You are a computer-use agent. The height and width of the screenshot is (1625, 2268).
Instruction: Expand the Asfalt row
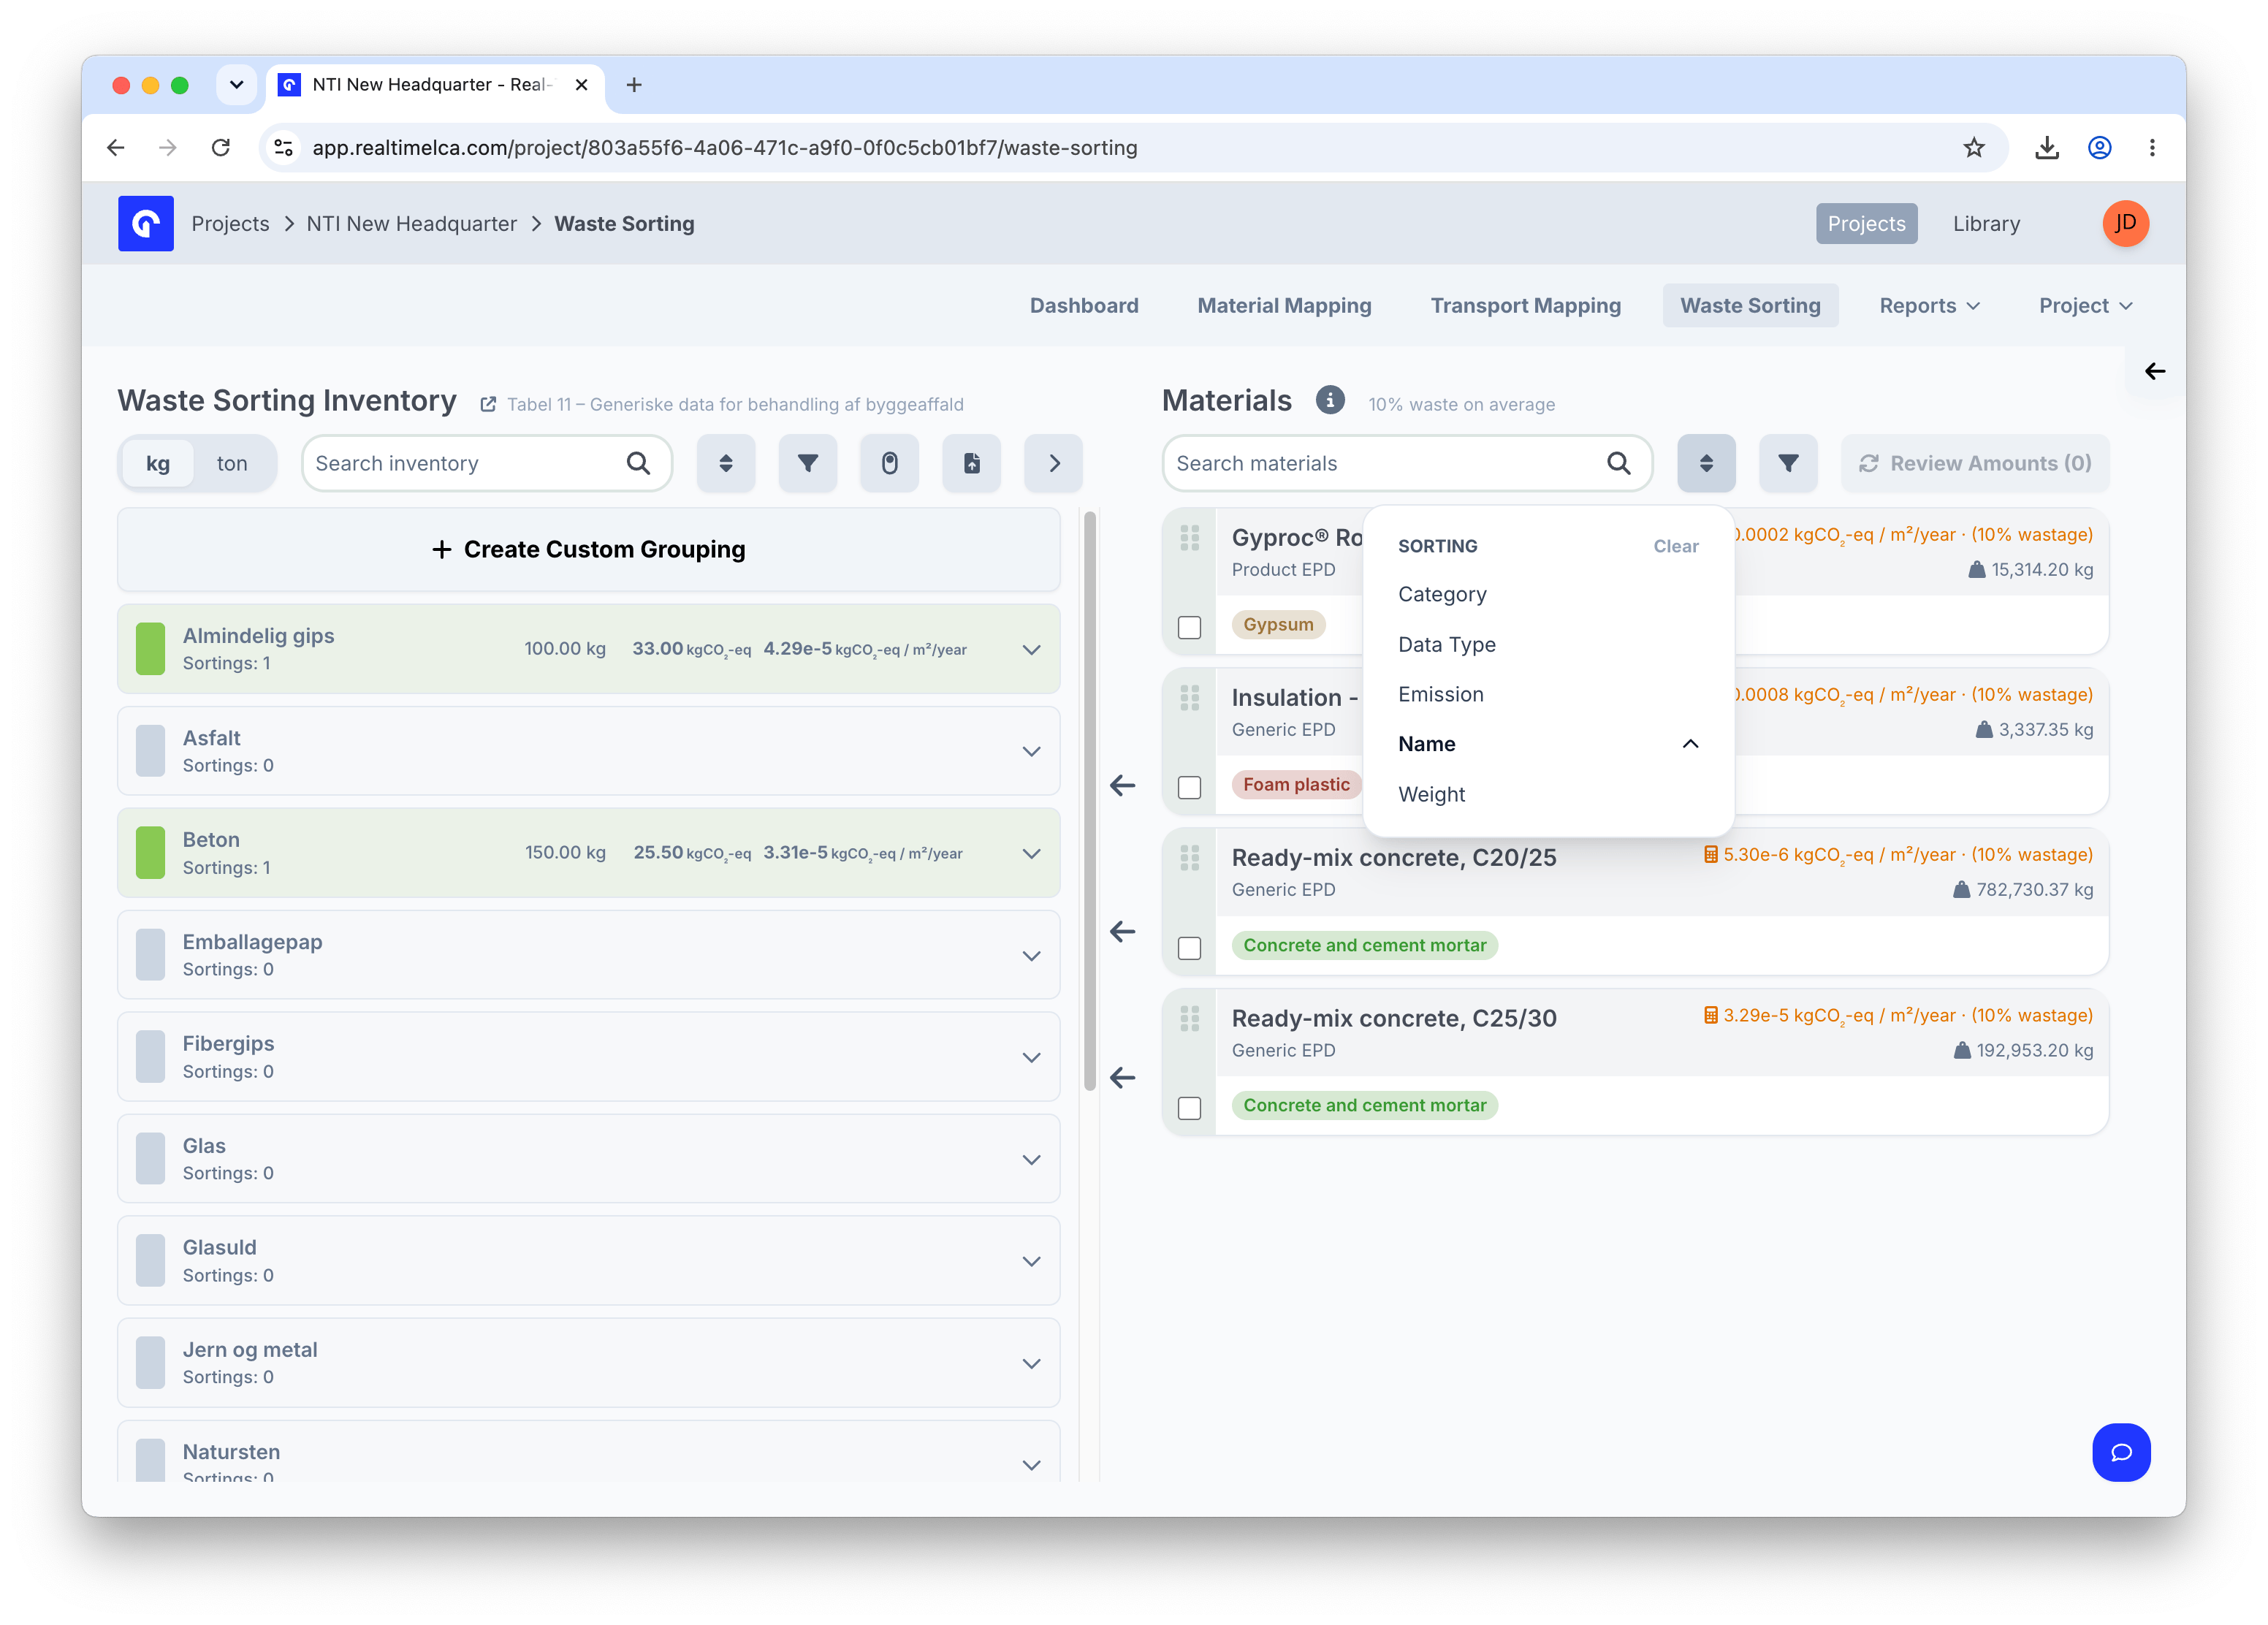click(1032, 752)
